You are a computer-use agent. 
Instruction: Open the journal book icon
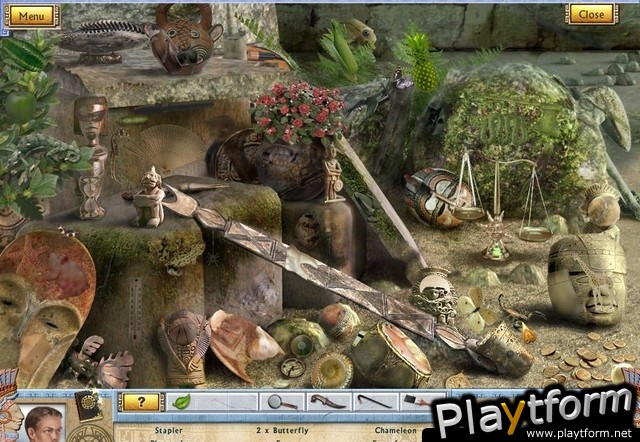(87, 405)
